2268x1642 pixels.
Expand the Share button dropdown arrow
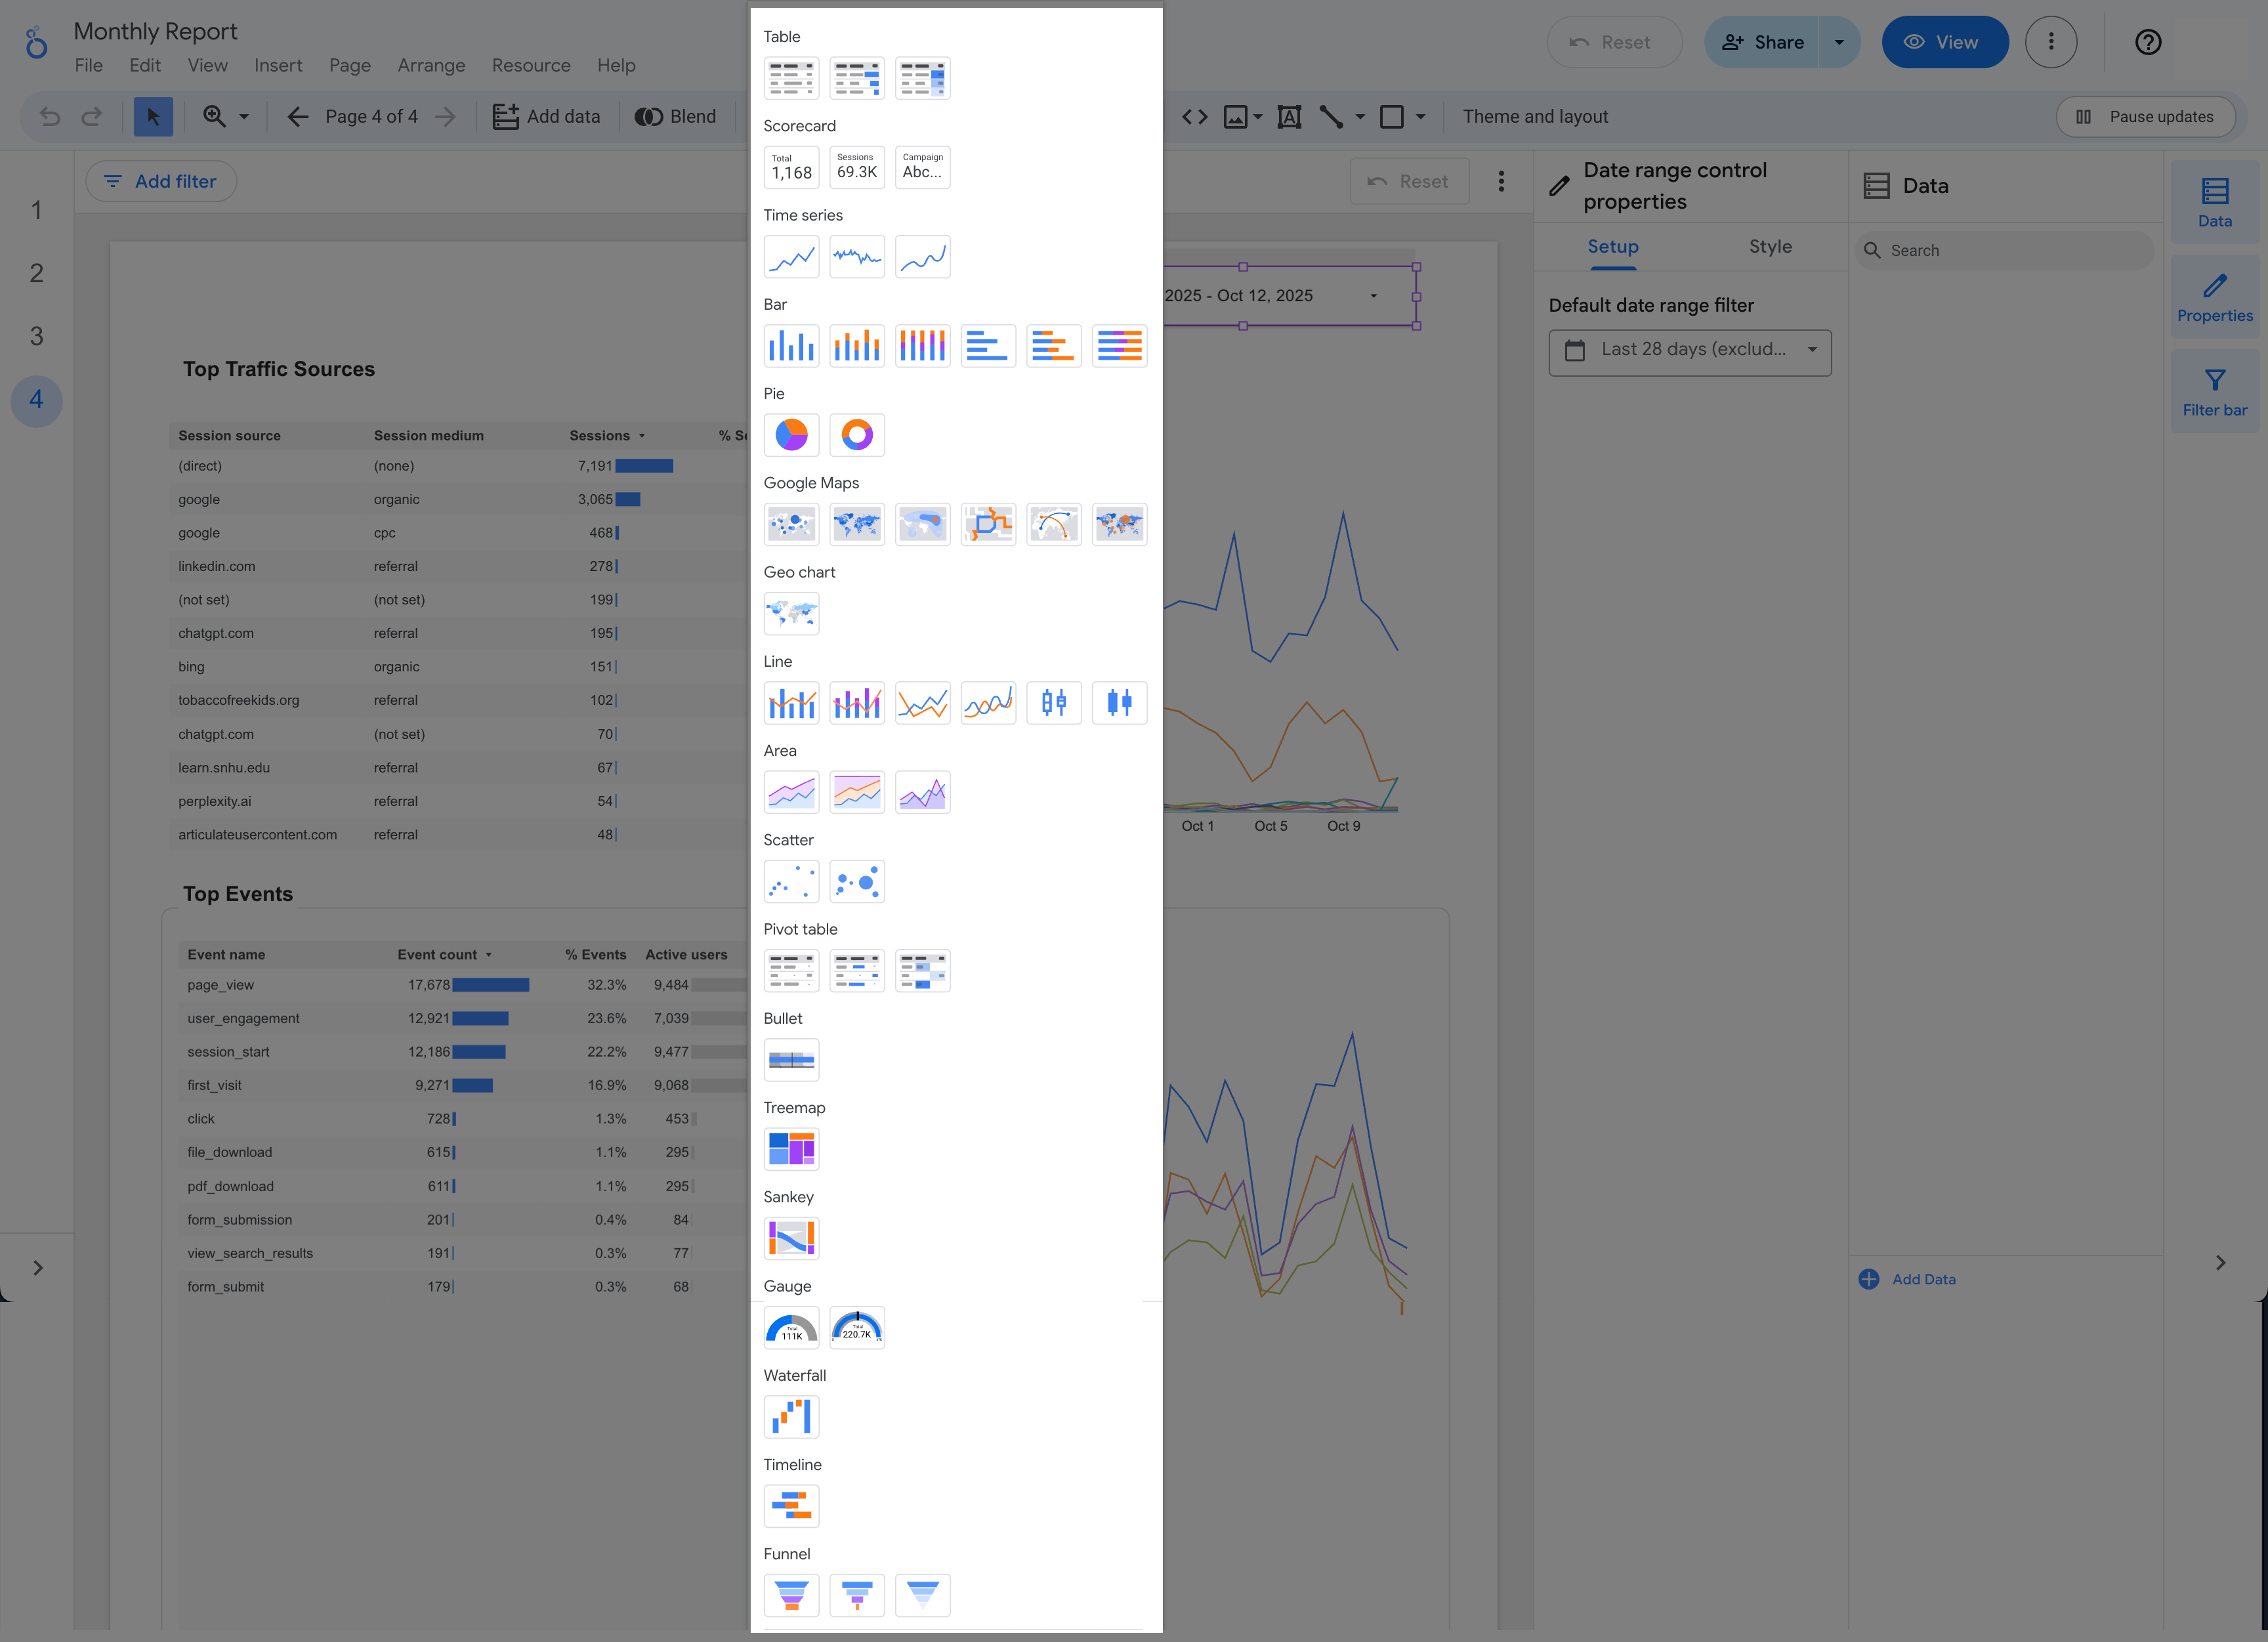(x=1838, y=42)
